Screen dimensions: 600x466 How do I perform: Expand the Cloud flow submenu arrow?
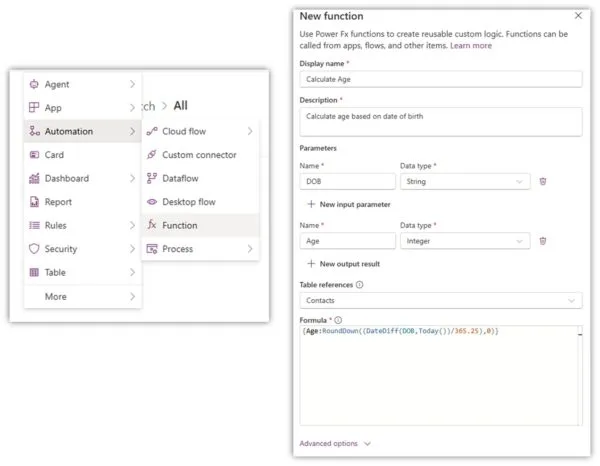click(250, 131)
